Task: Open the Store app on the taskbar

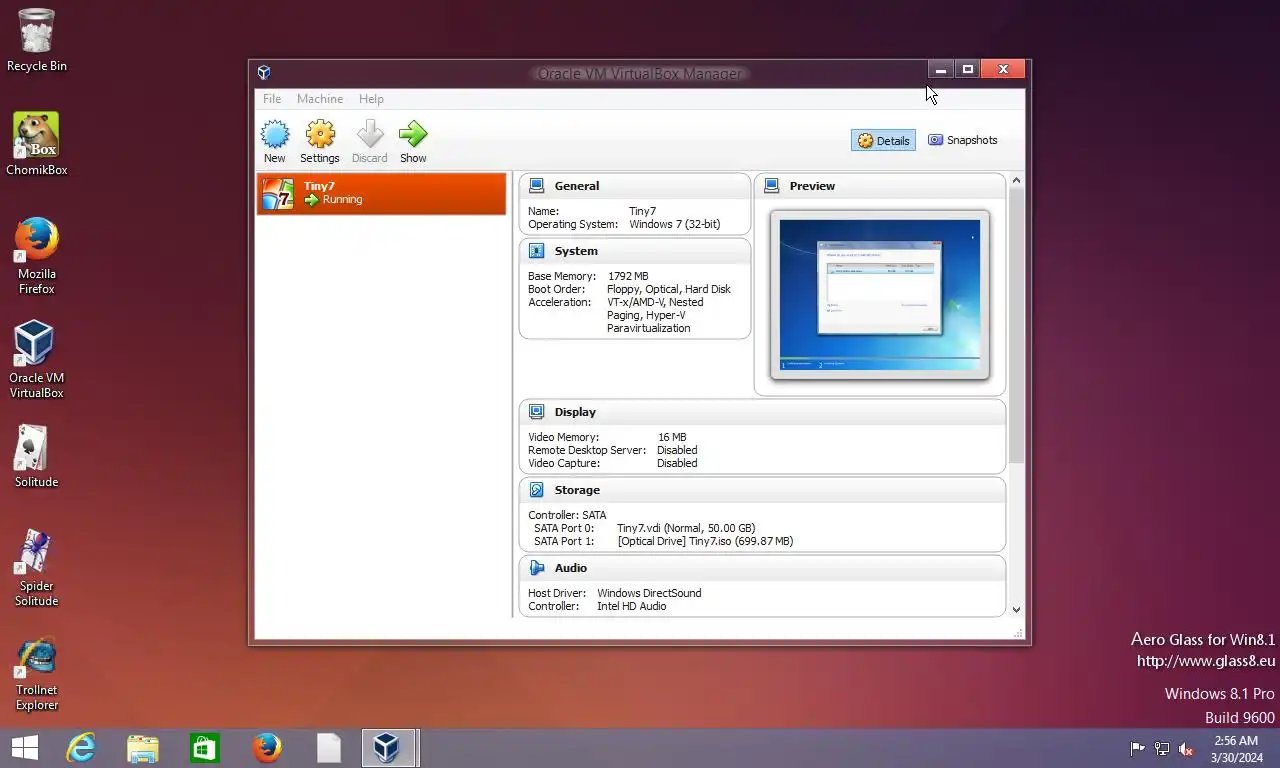Action: [205, 748]
